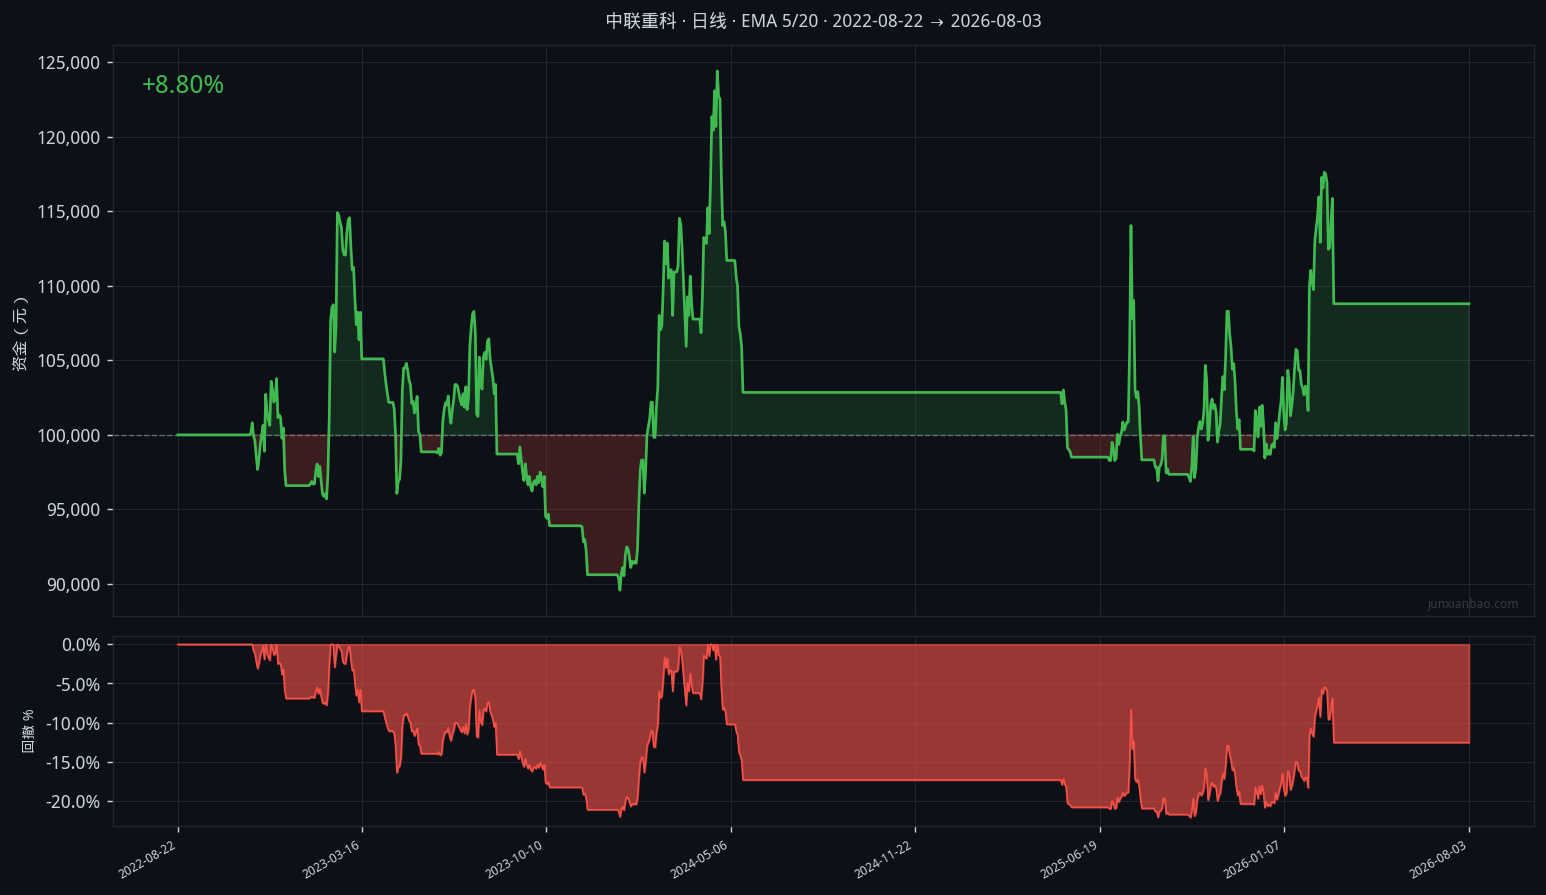
Task: Select the 2024-05-06 date label
Action: click(699, 859)
